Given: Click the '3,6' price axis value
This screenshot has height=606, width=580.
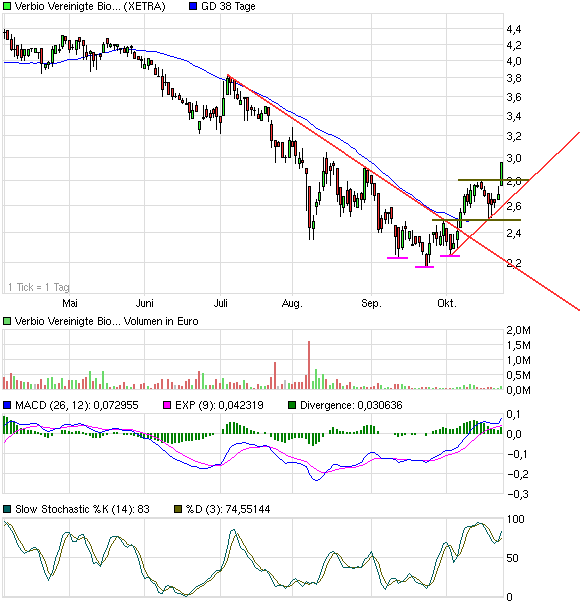Looking at the screenshot, I should click(x=514, y=97).
